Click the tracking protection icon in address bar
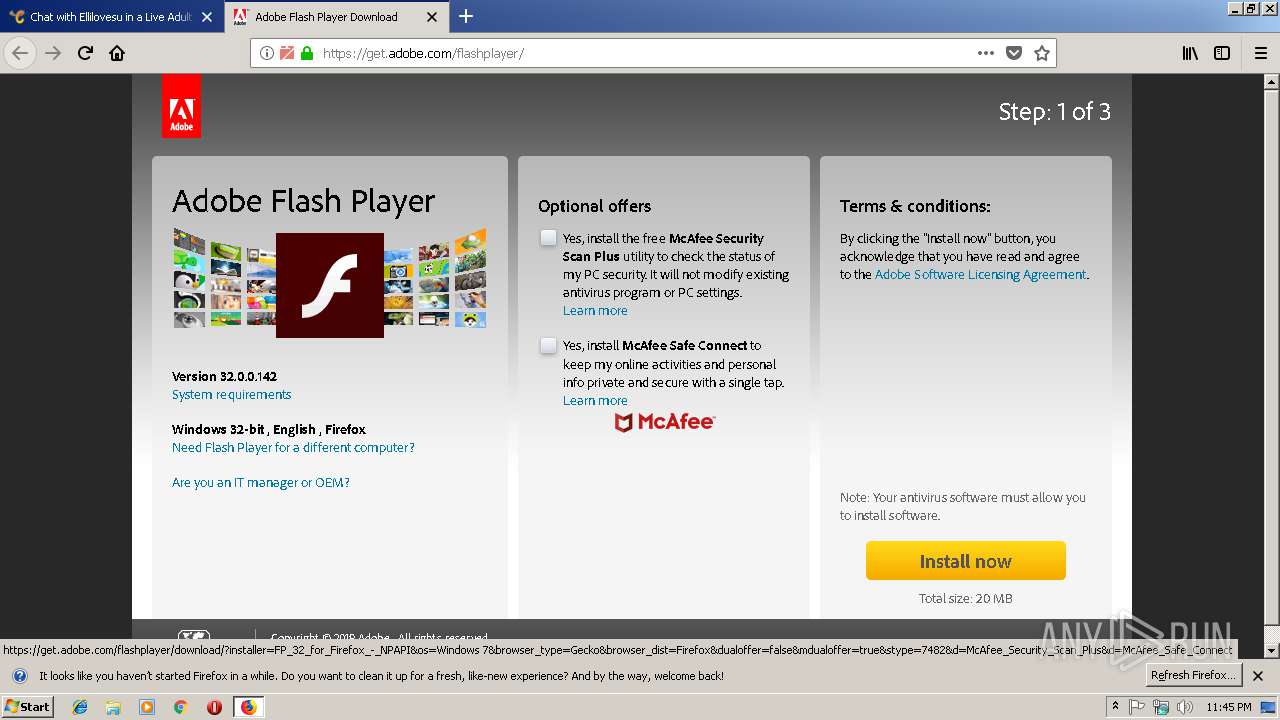 287,53
